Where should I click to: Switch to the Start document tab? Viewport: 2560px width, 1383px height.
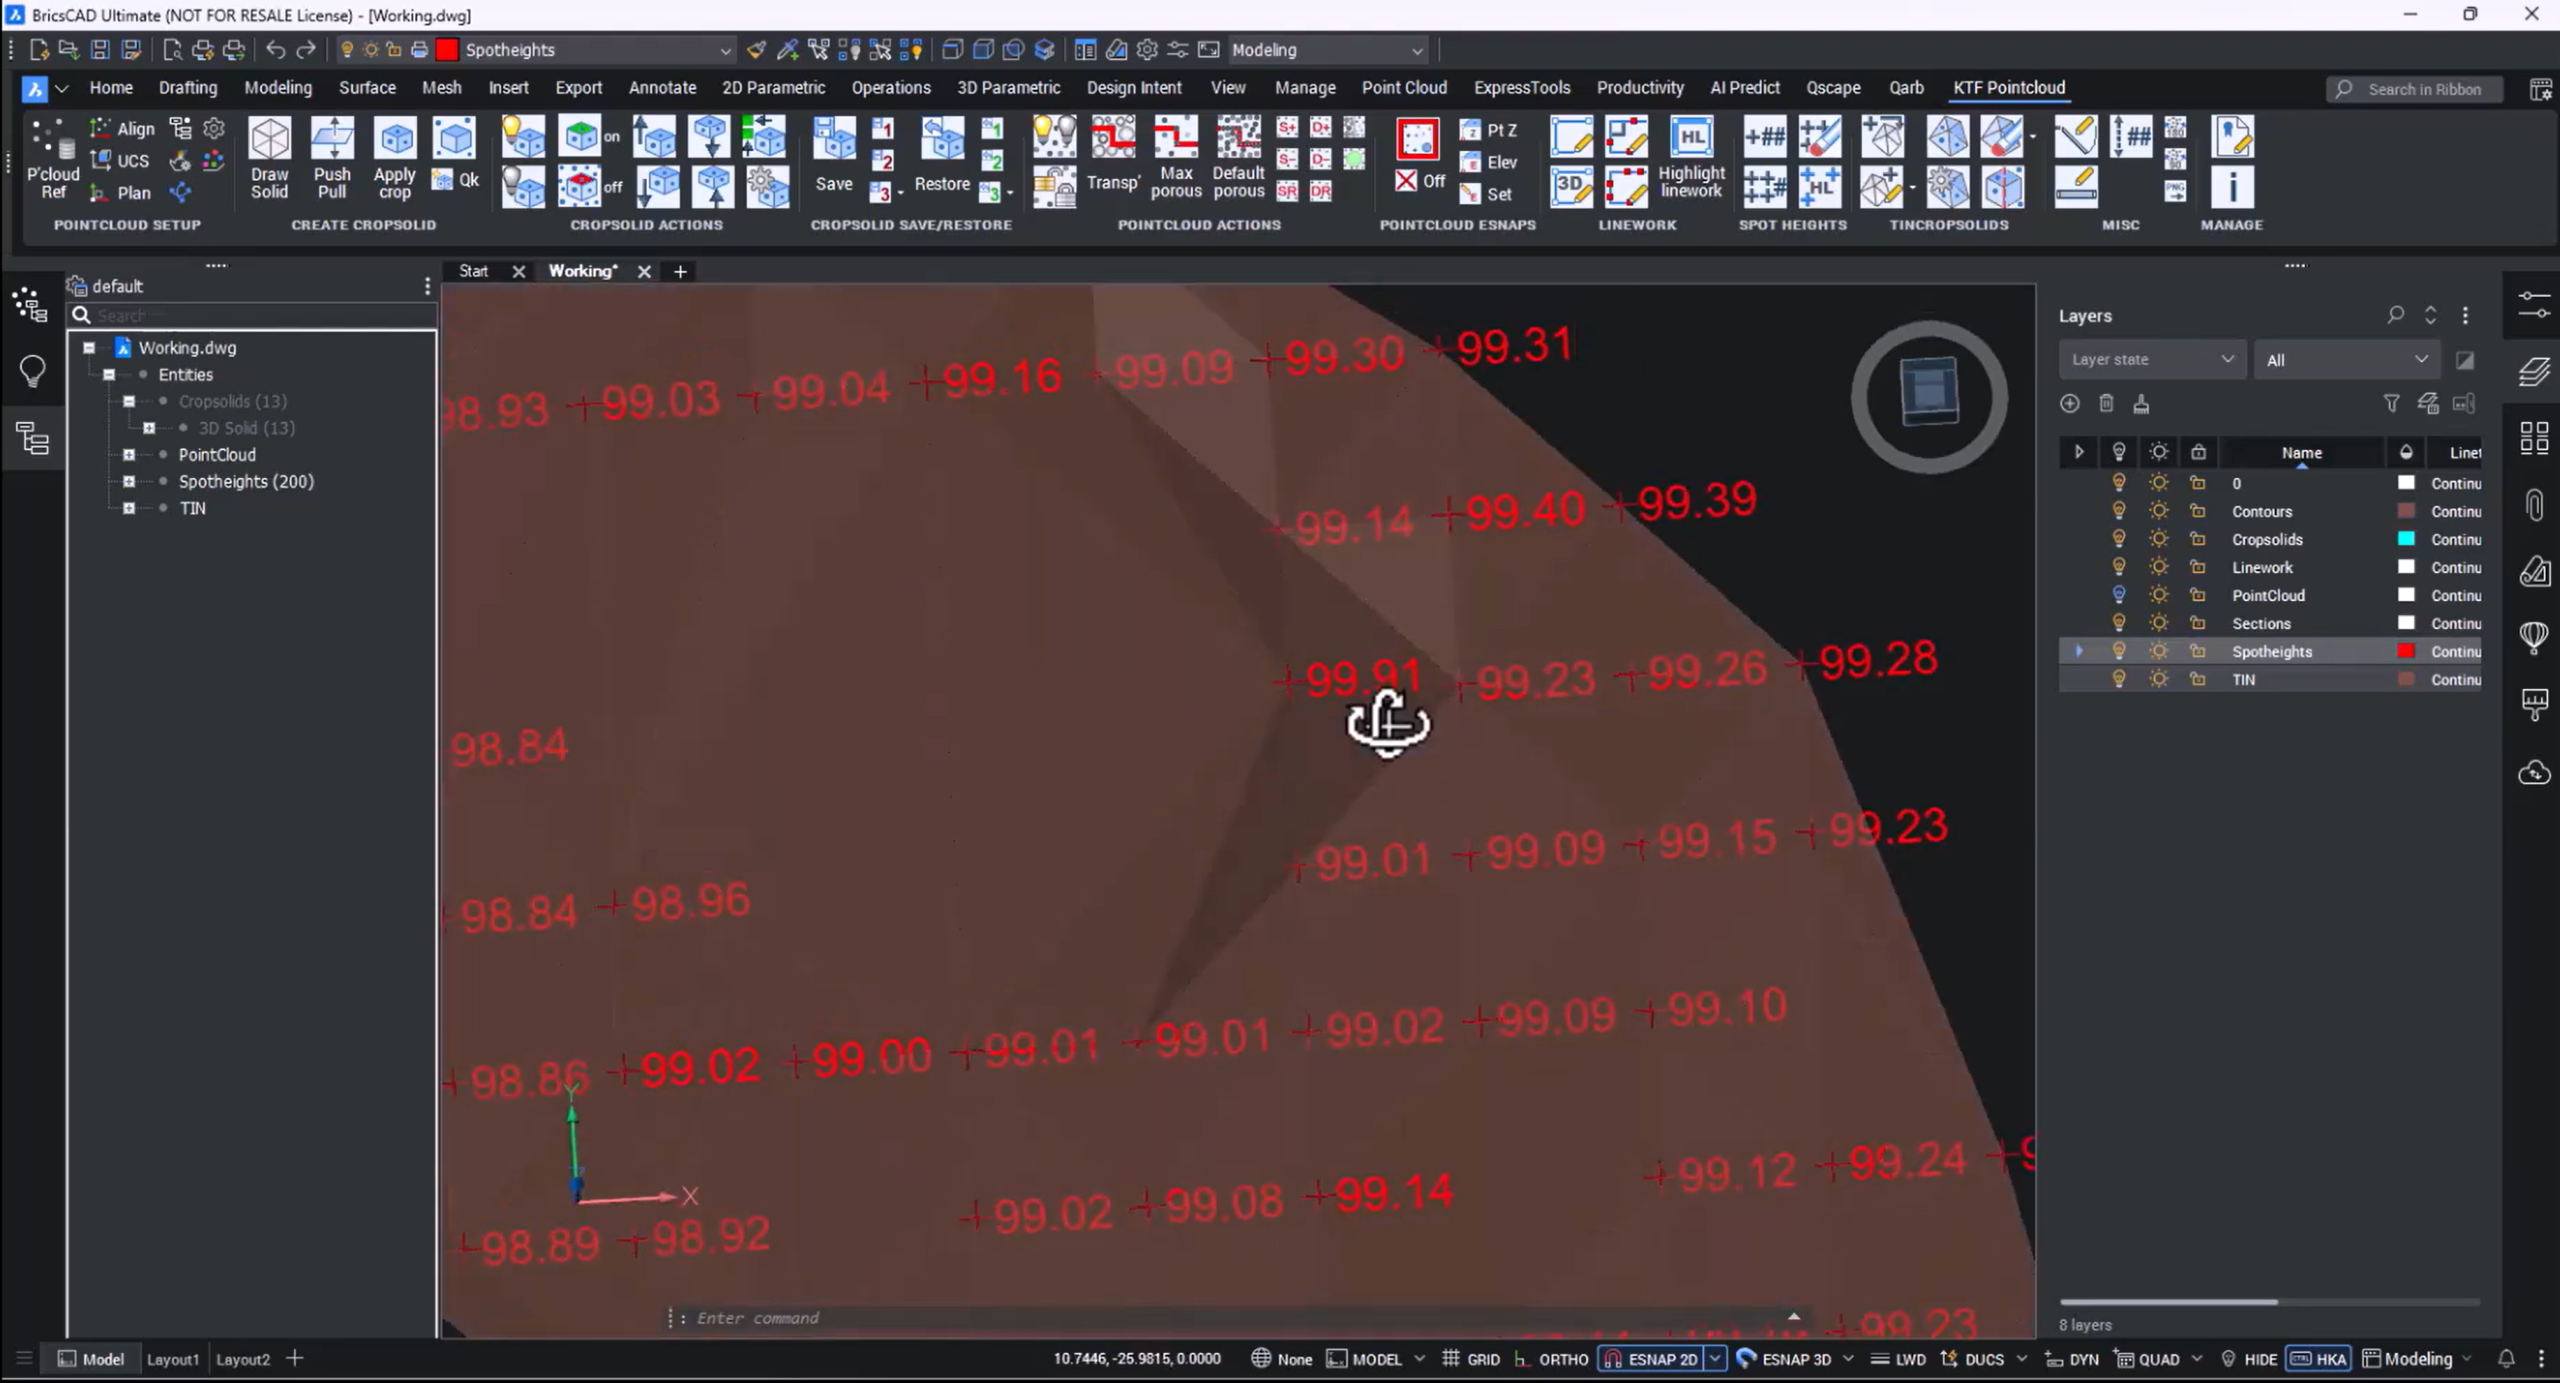coord(473,271)
